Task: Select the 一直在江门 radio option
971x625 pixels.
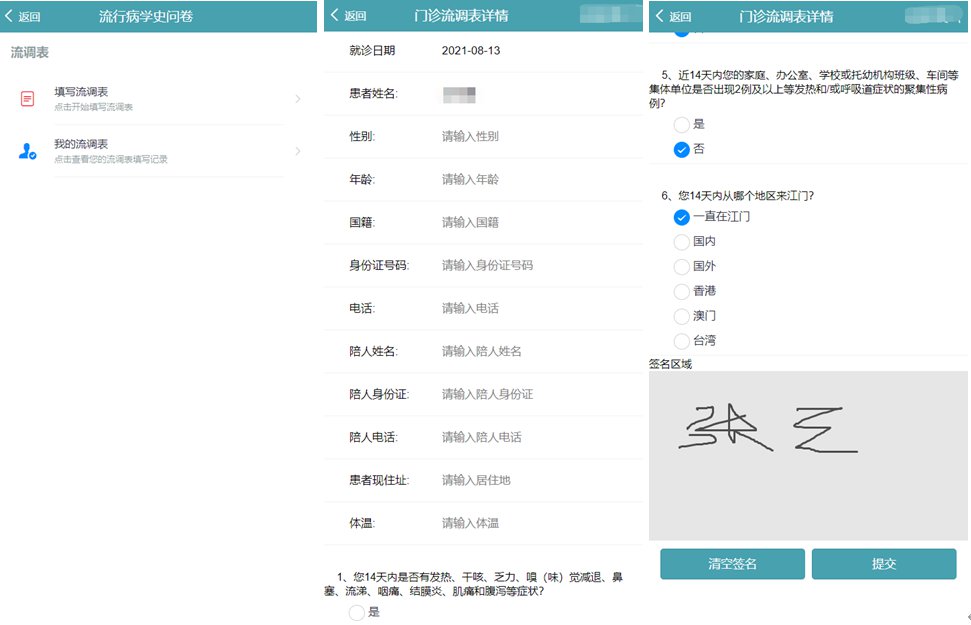Action: [682, 217]
